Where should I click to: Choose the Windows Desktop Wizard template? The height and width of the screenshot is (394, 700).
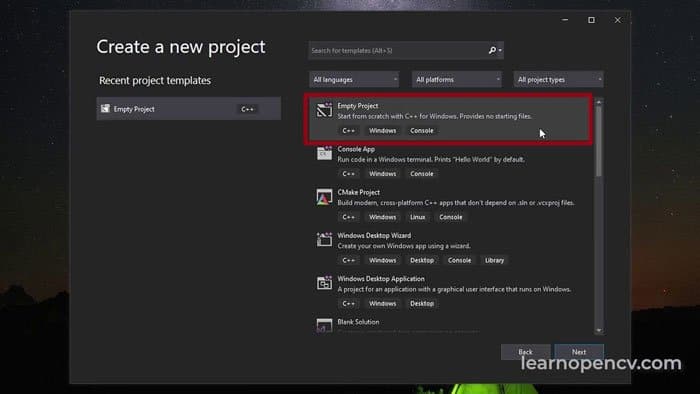(x=450, y=248)
